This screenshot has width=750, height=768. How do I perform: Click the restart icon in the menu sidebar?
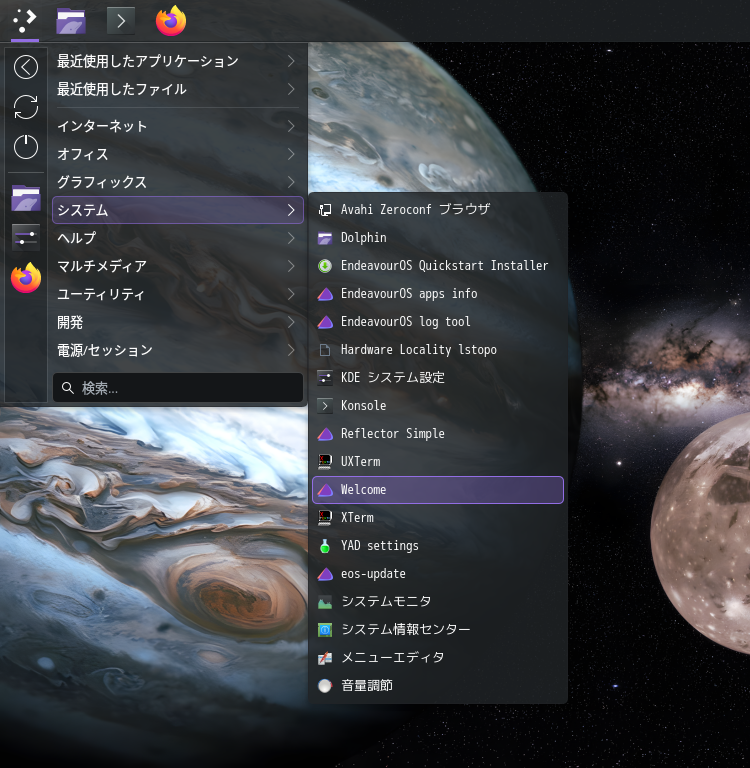(x=26, y=107)
